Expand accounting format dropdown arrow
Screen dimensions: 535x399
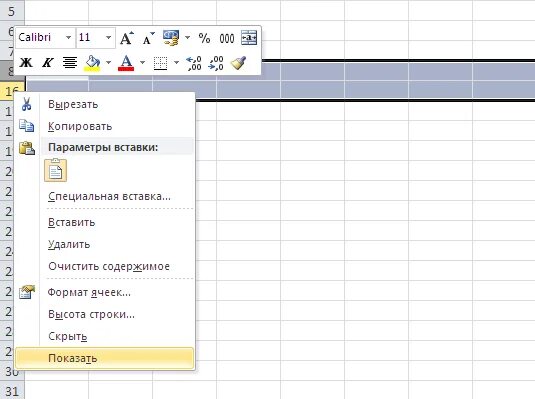(x=187, y=37)
